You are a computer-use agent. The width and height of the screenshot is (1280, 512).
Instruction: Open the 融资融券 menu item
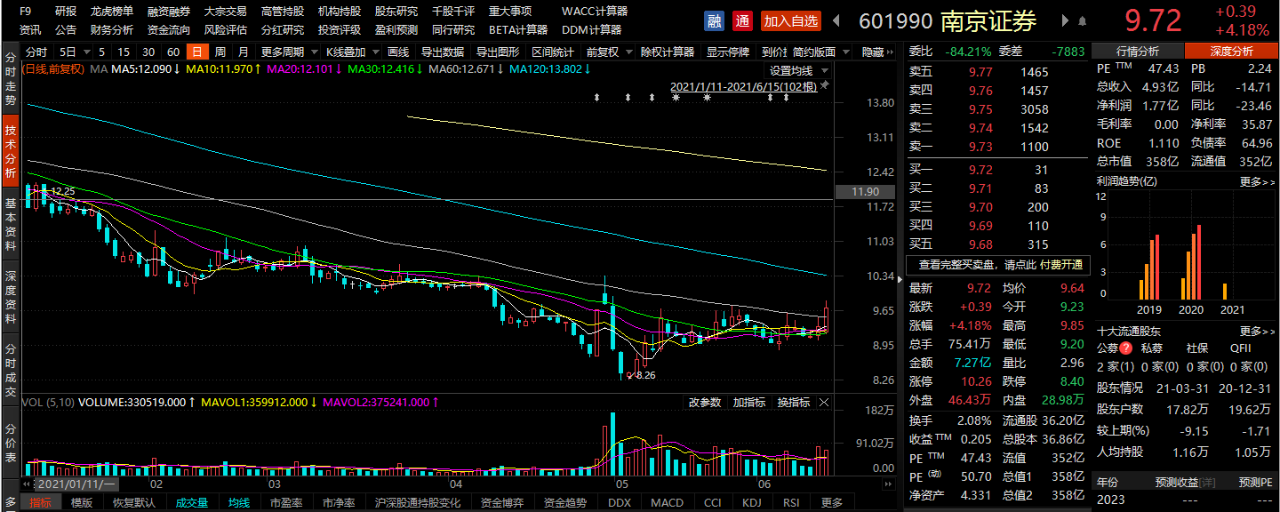169,11
